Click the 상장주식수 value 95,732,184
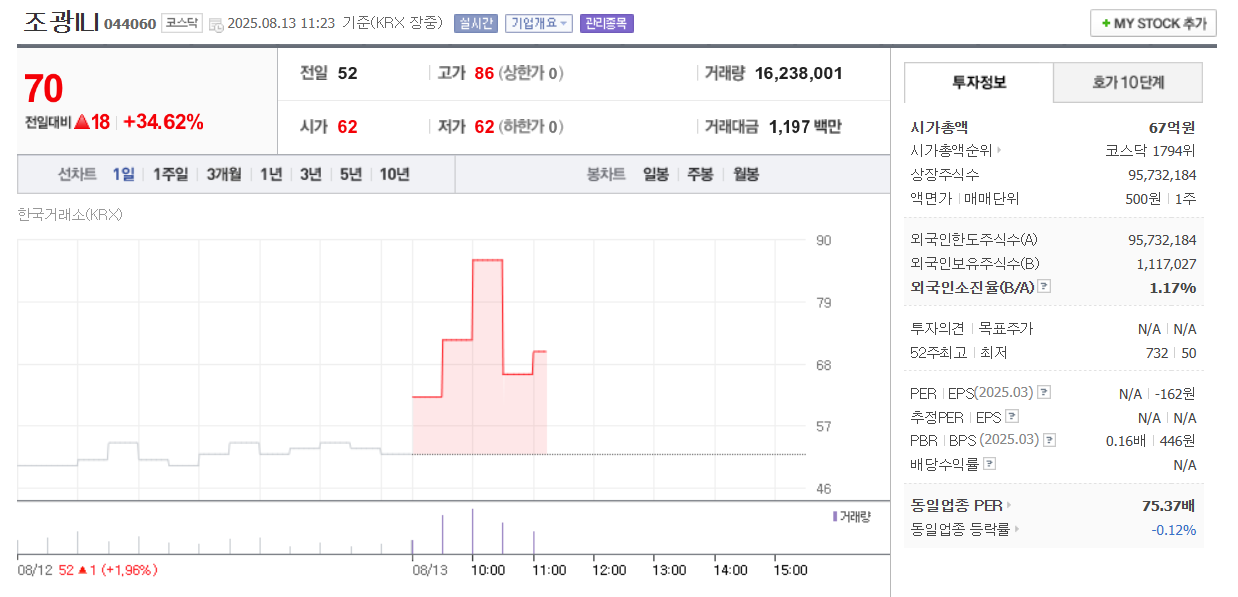Image resolution: width=1238 pixels, height=597 pixels. coord(1161,175)
